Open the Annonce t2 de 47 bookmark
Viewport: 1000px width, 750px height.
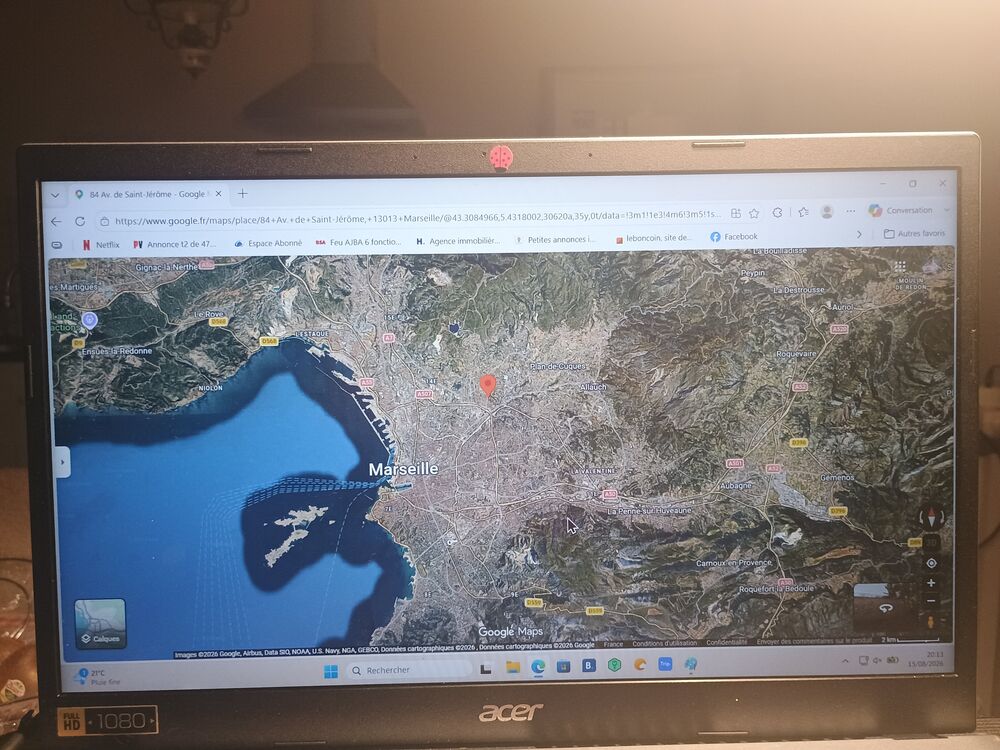point(175,244)
